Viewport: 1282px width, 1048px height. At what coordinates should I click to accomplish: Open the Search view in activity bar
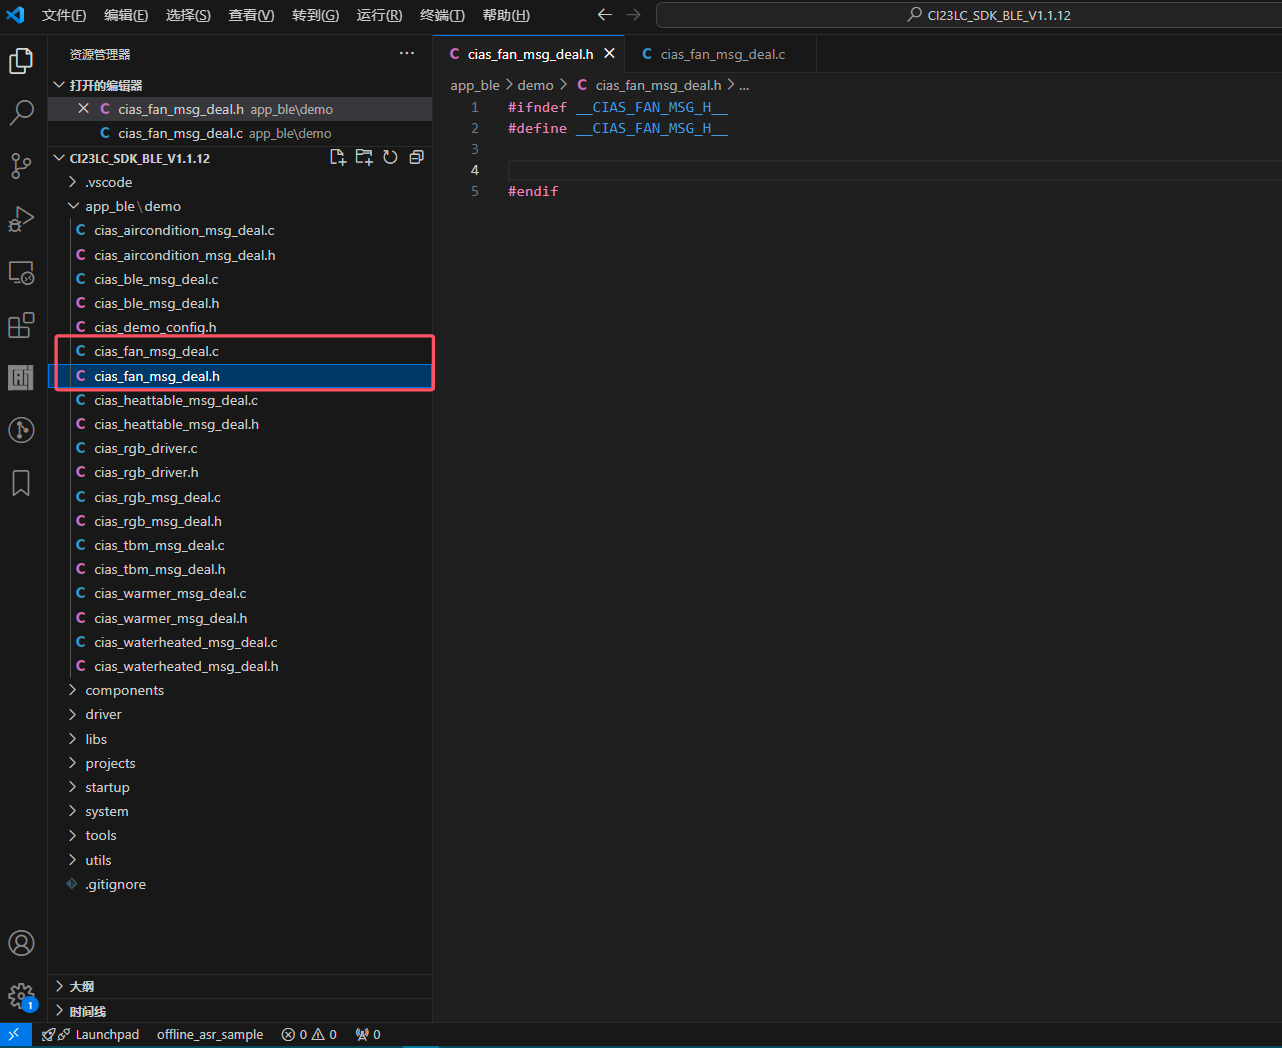[x=21, y=113]
